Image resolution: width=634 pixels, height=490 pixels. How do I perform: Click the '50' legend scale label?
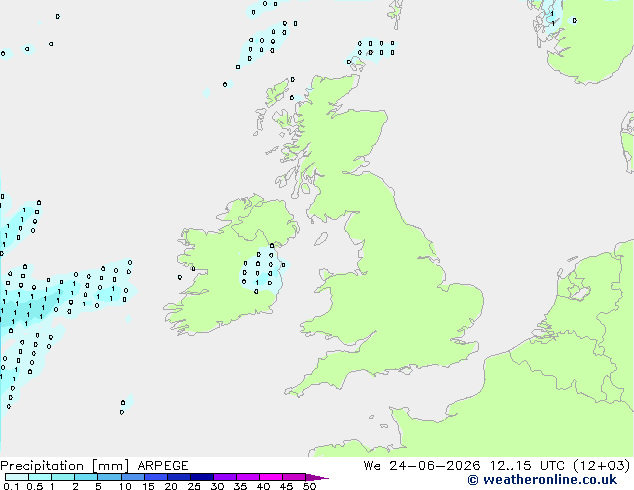(x=309, y=486)
